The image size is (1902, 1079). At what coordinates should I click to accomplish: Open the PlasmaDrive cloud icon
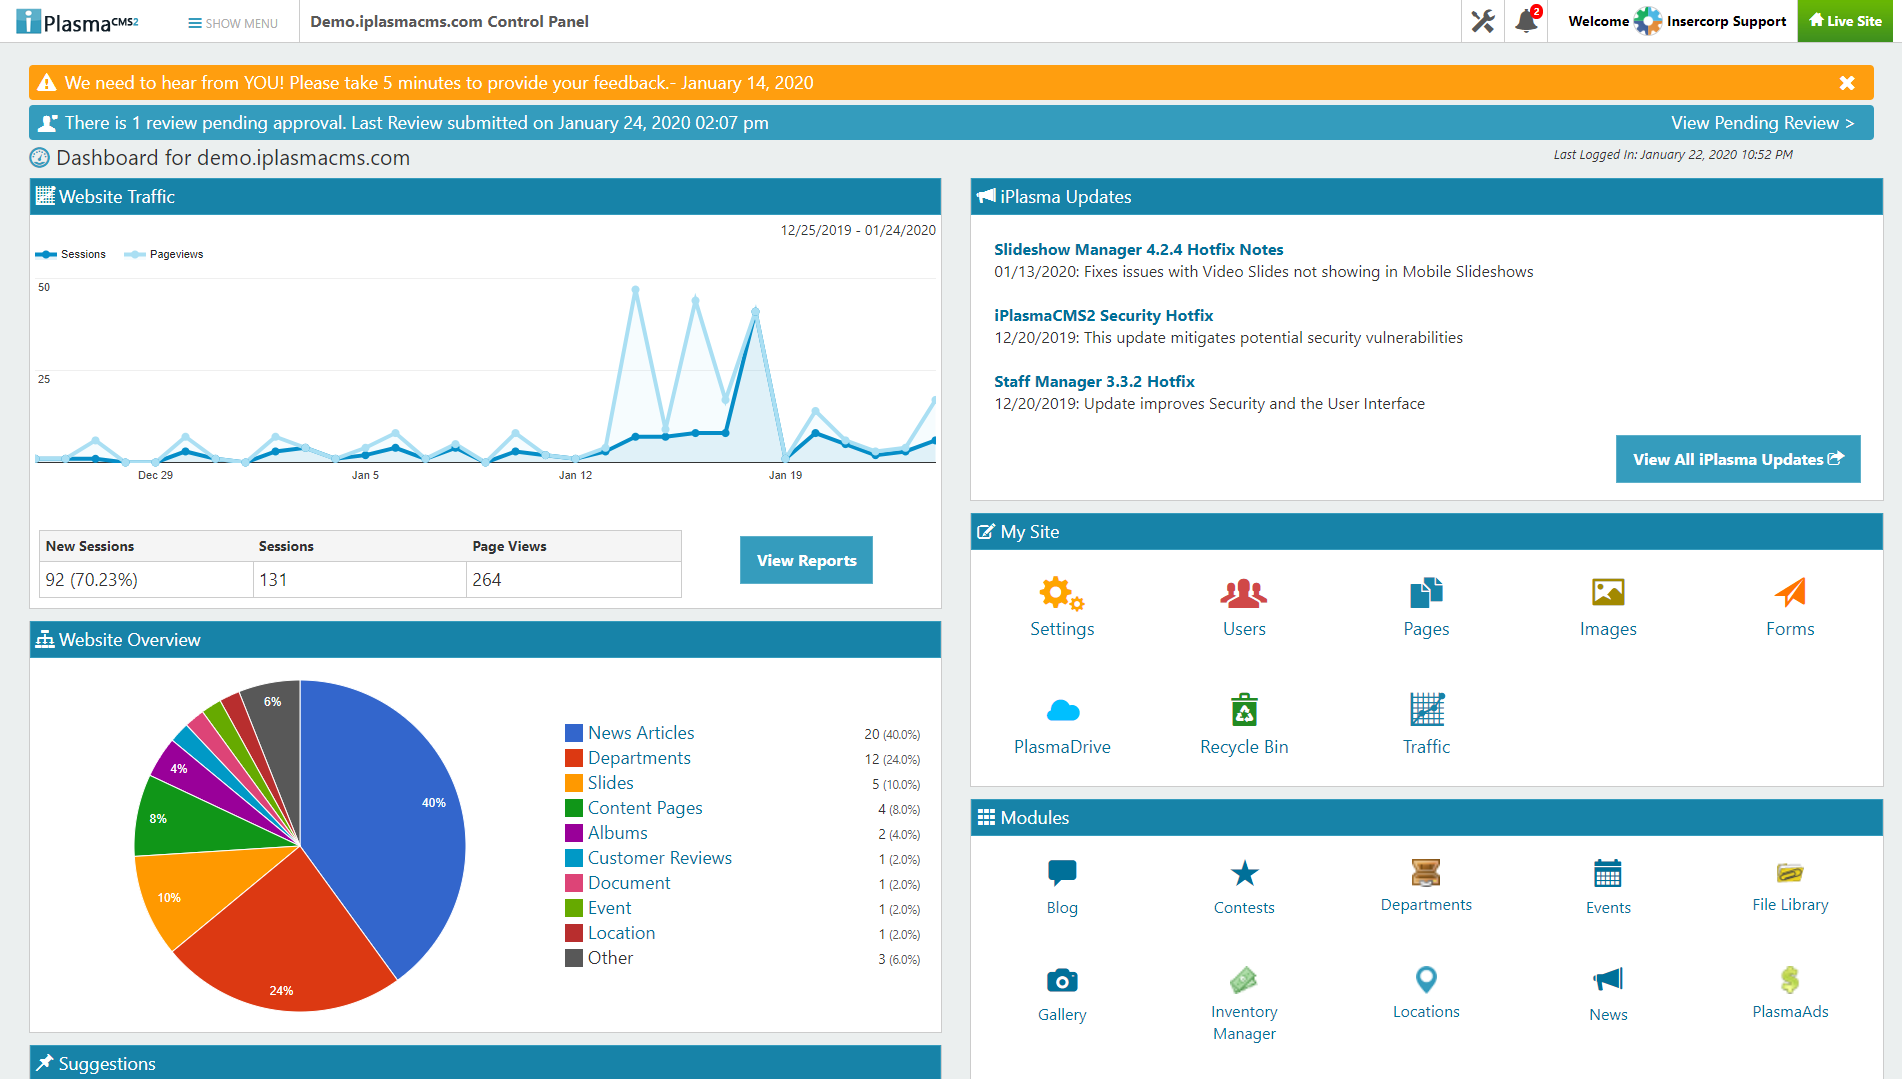tap(1062, 711)
